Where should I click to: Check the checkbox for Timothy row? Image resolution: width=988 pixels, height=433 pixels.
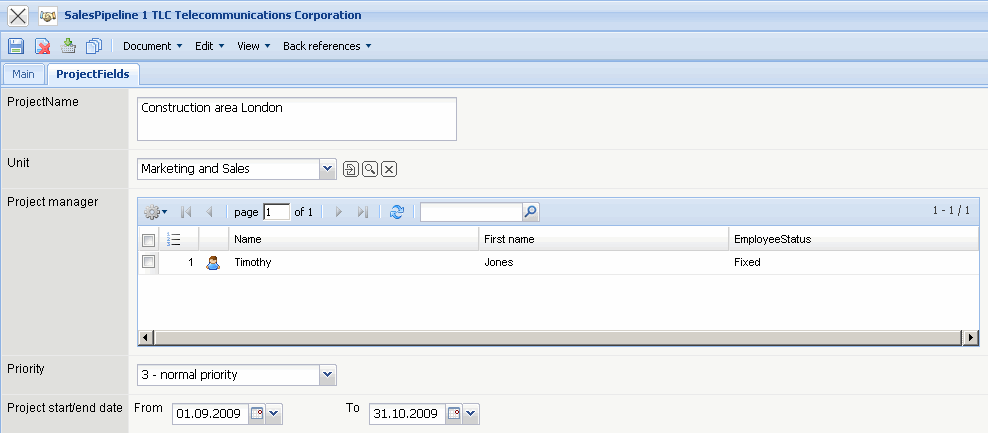[148, 262]
